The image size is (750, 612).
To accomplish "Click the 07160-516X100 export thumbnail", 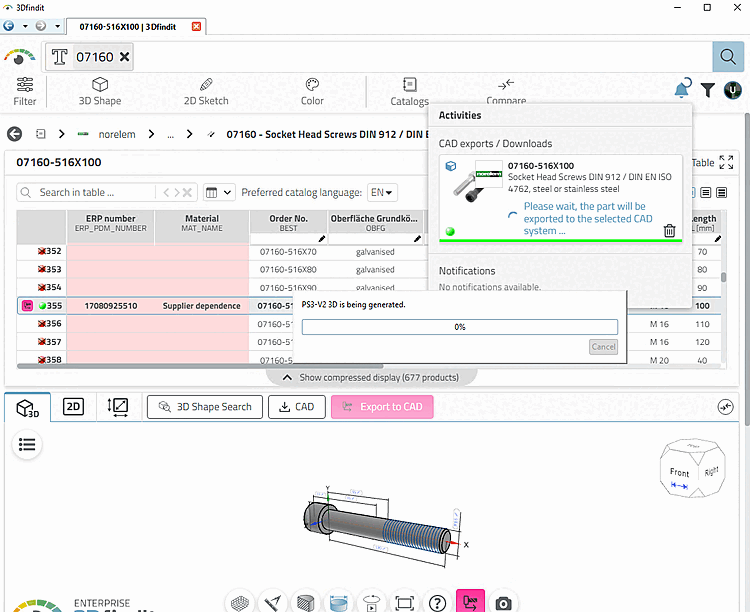I will pyautogui.click(x=477, y=183).
